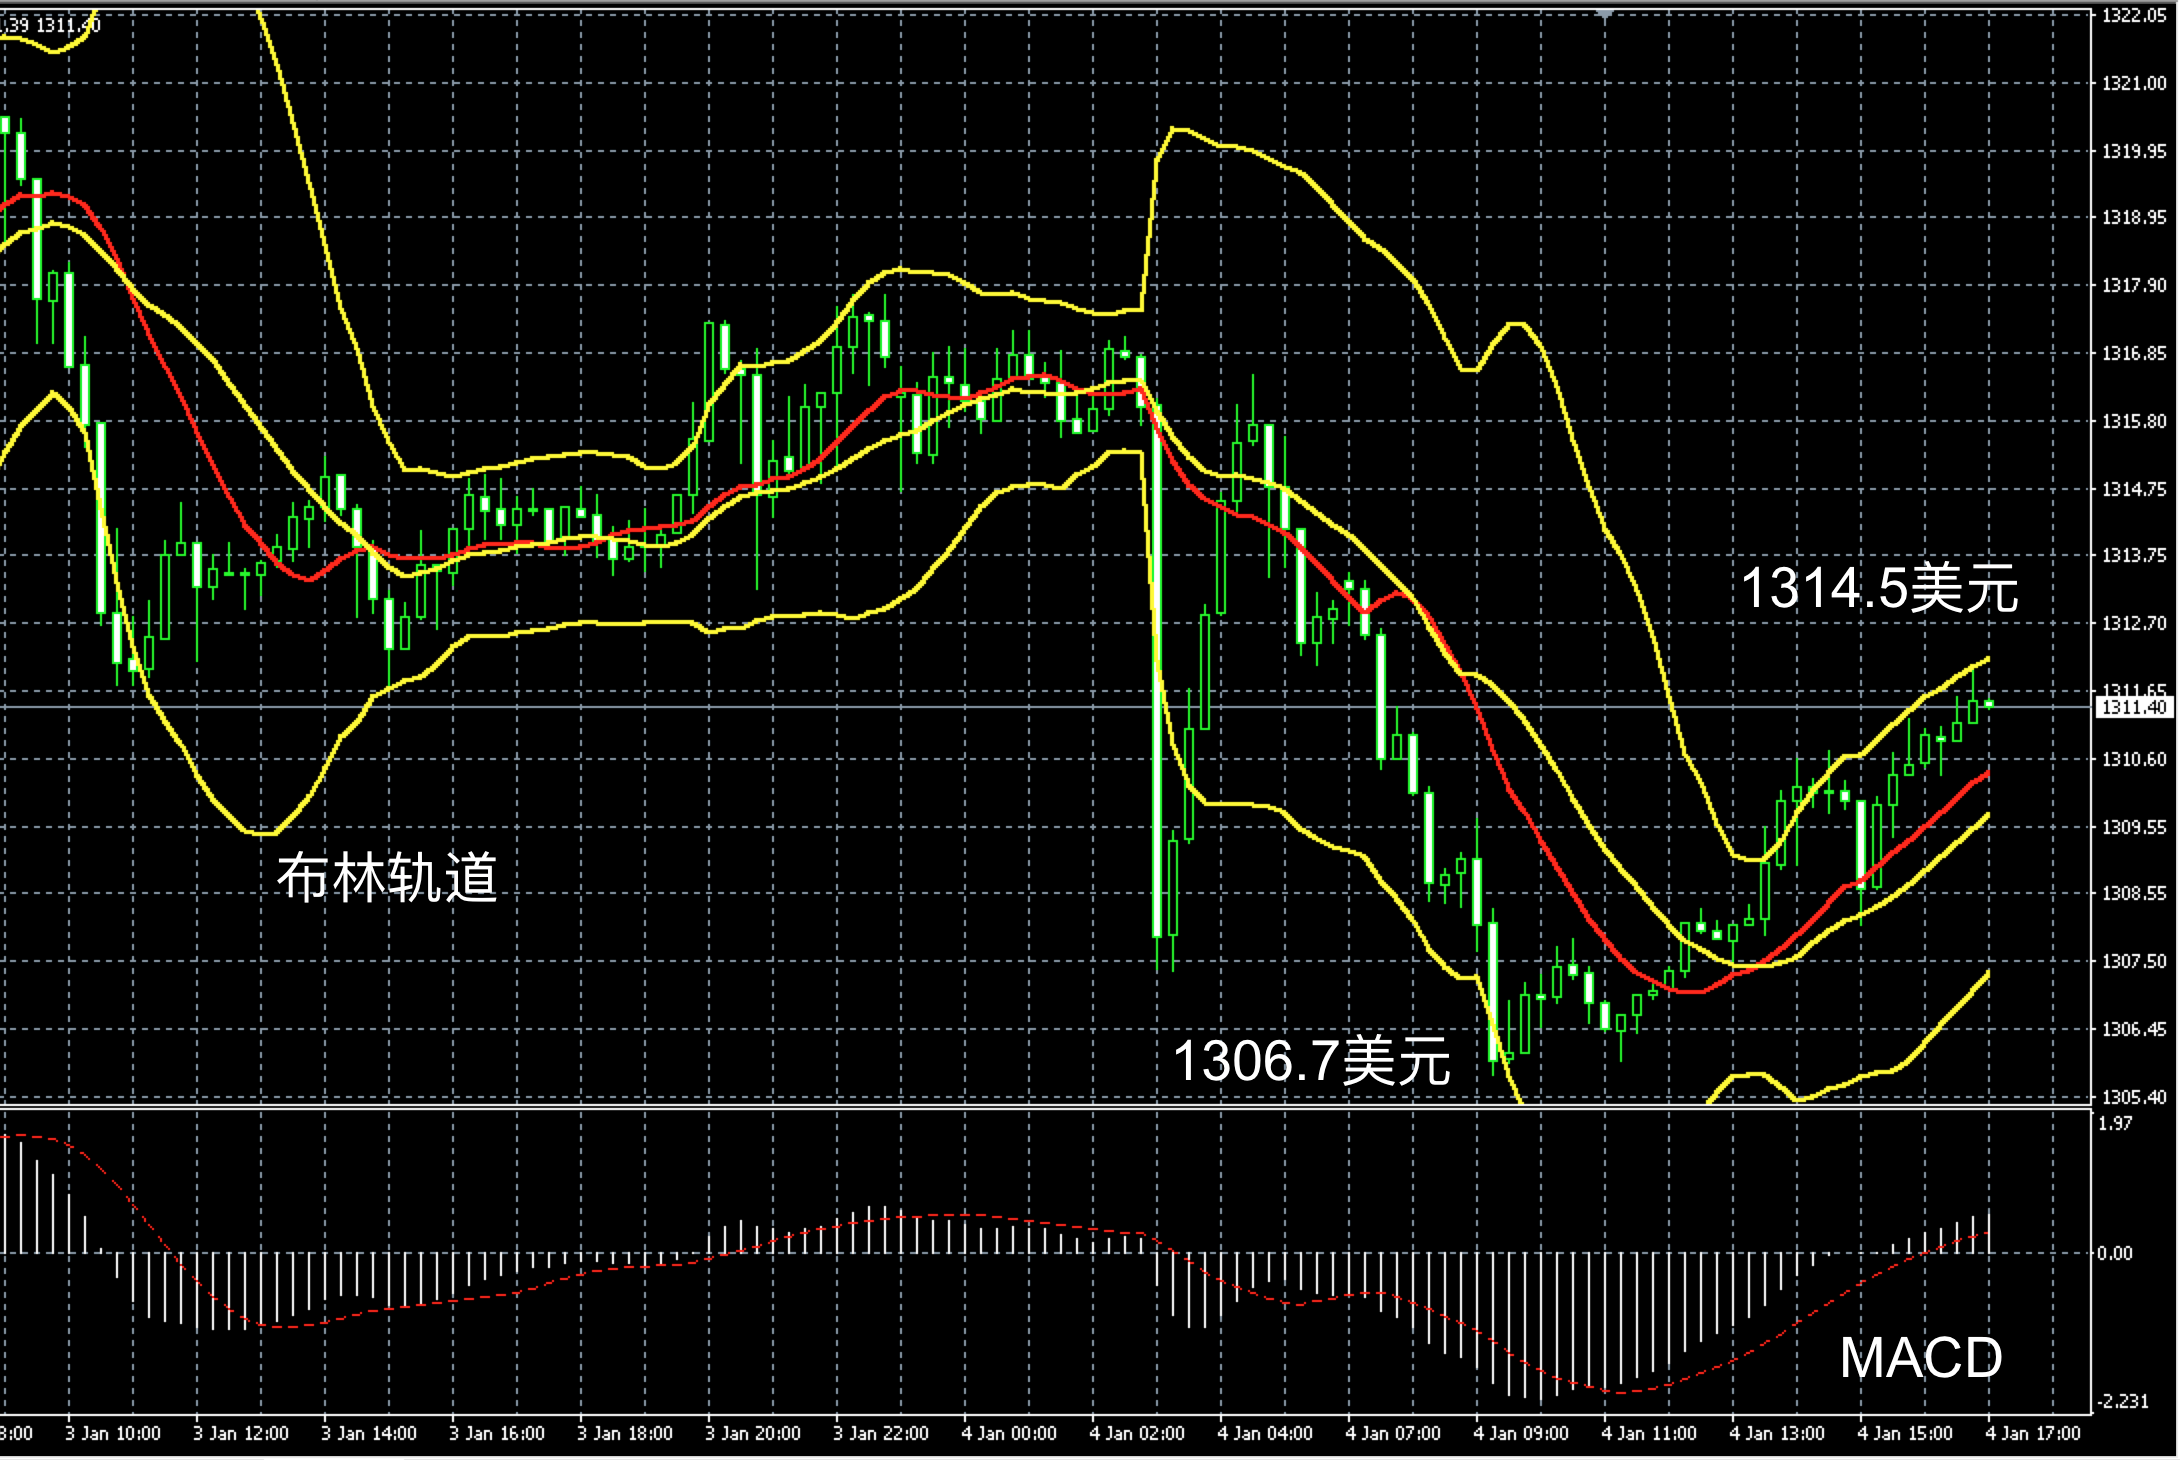Click the 3 Jan 20:00 time label

(x=752, y=1433)
